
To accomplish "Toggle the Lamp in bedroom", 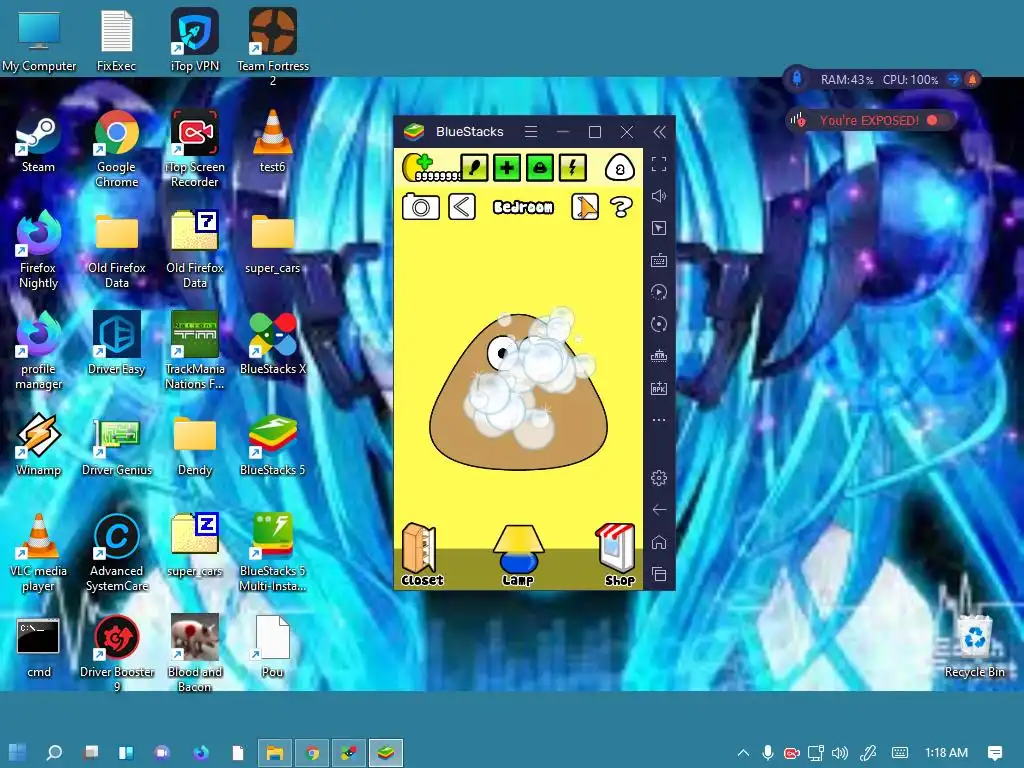I will coord(518,556).
